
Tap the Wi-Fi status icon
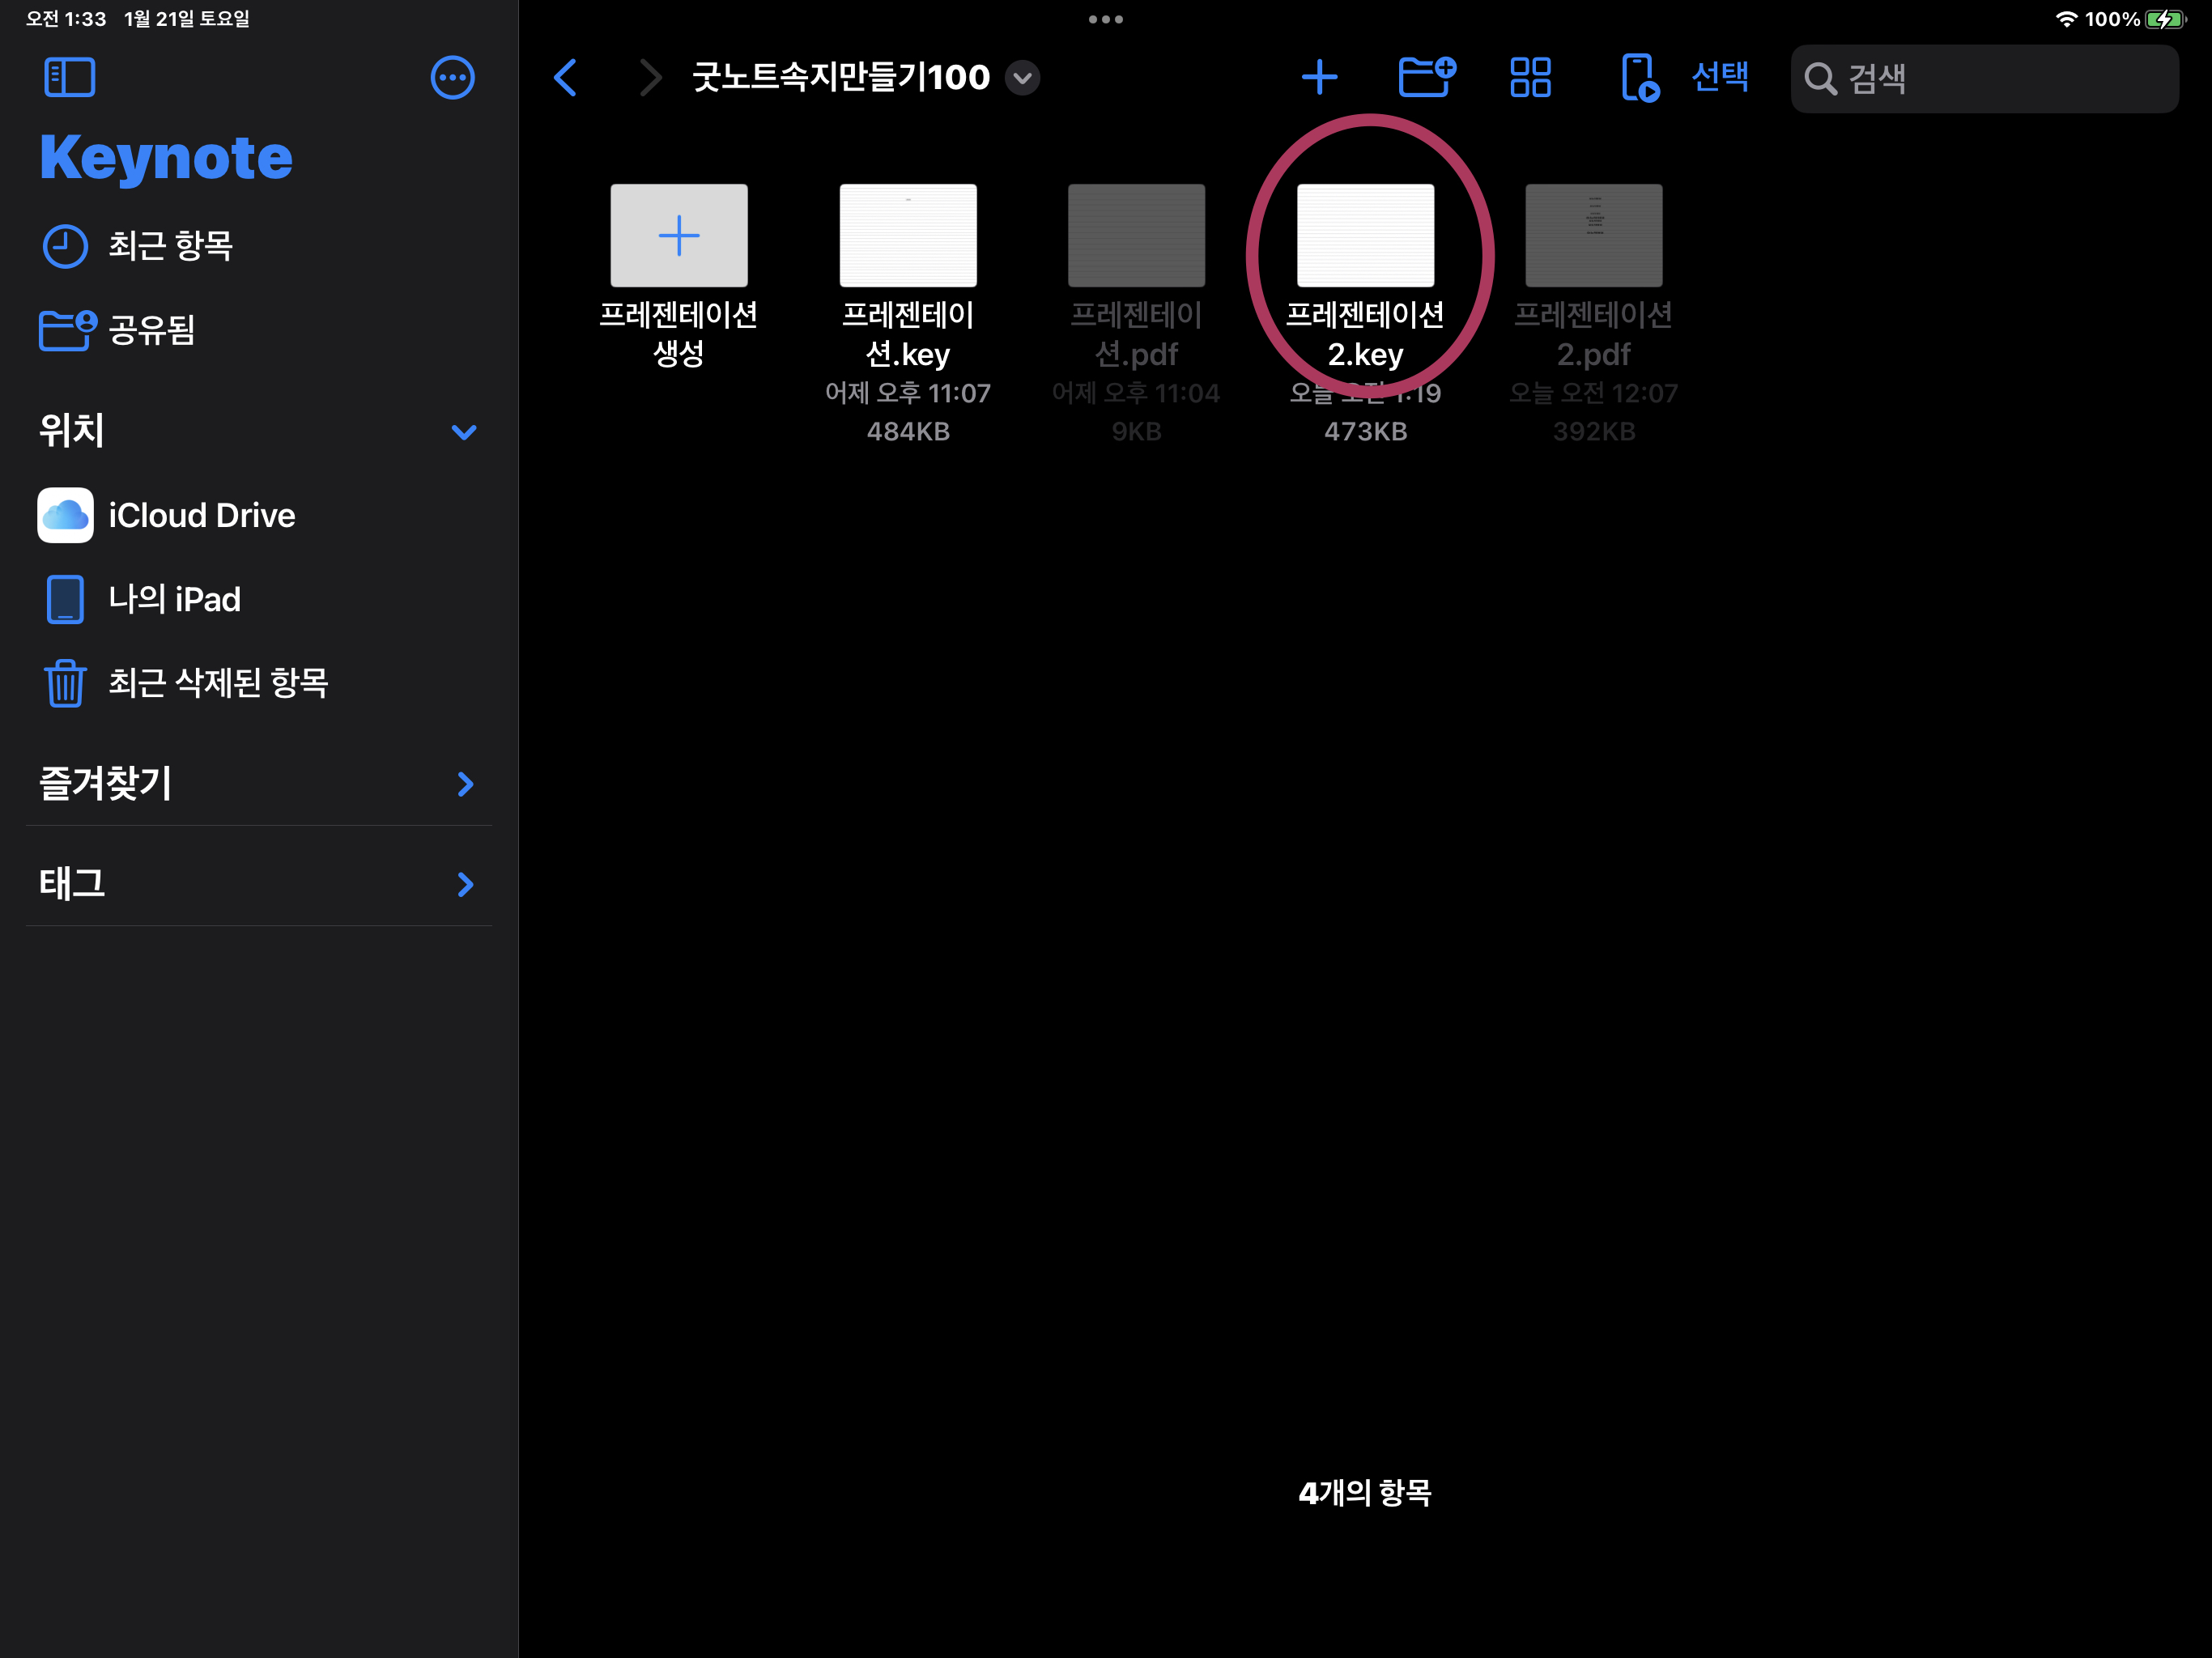[x=2066, y=19]
